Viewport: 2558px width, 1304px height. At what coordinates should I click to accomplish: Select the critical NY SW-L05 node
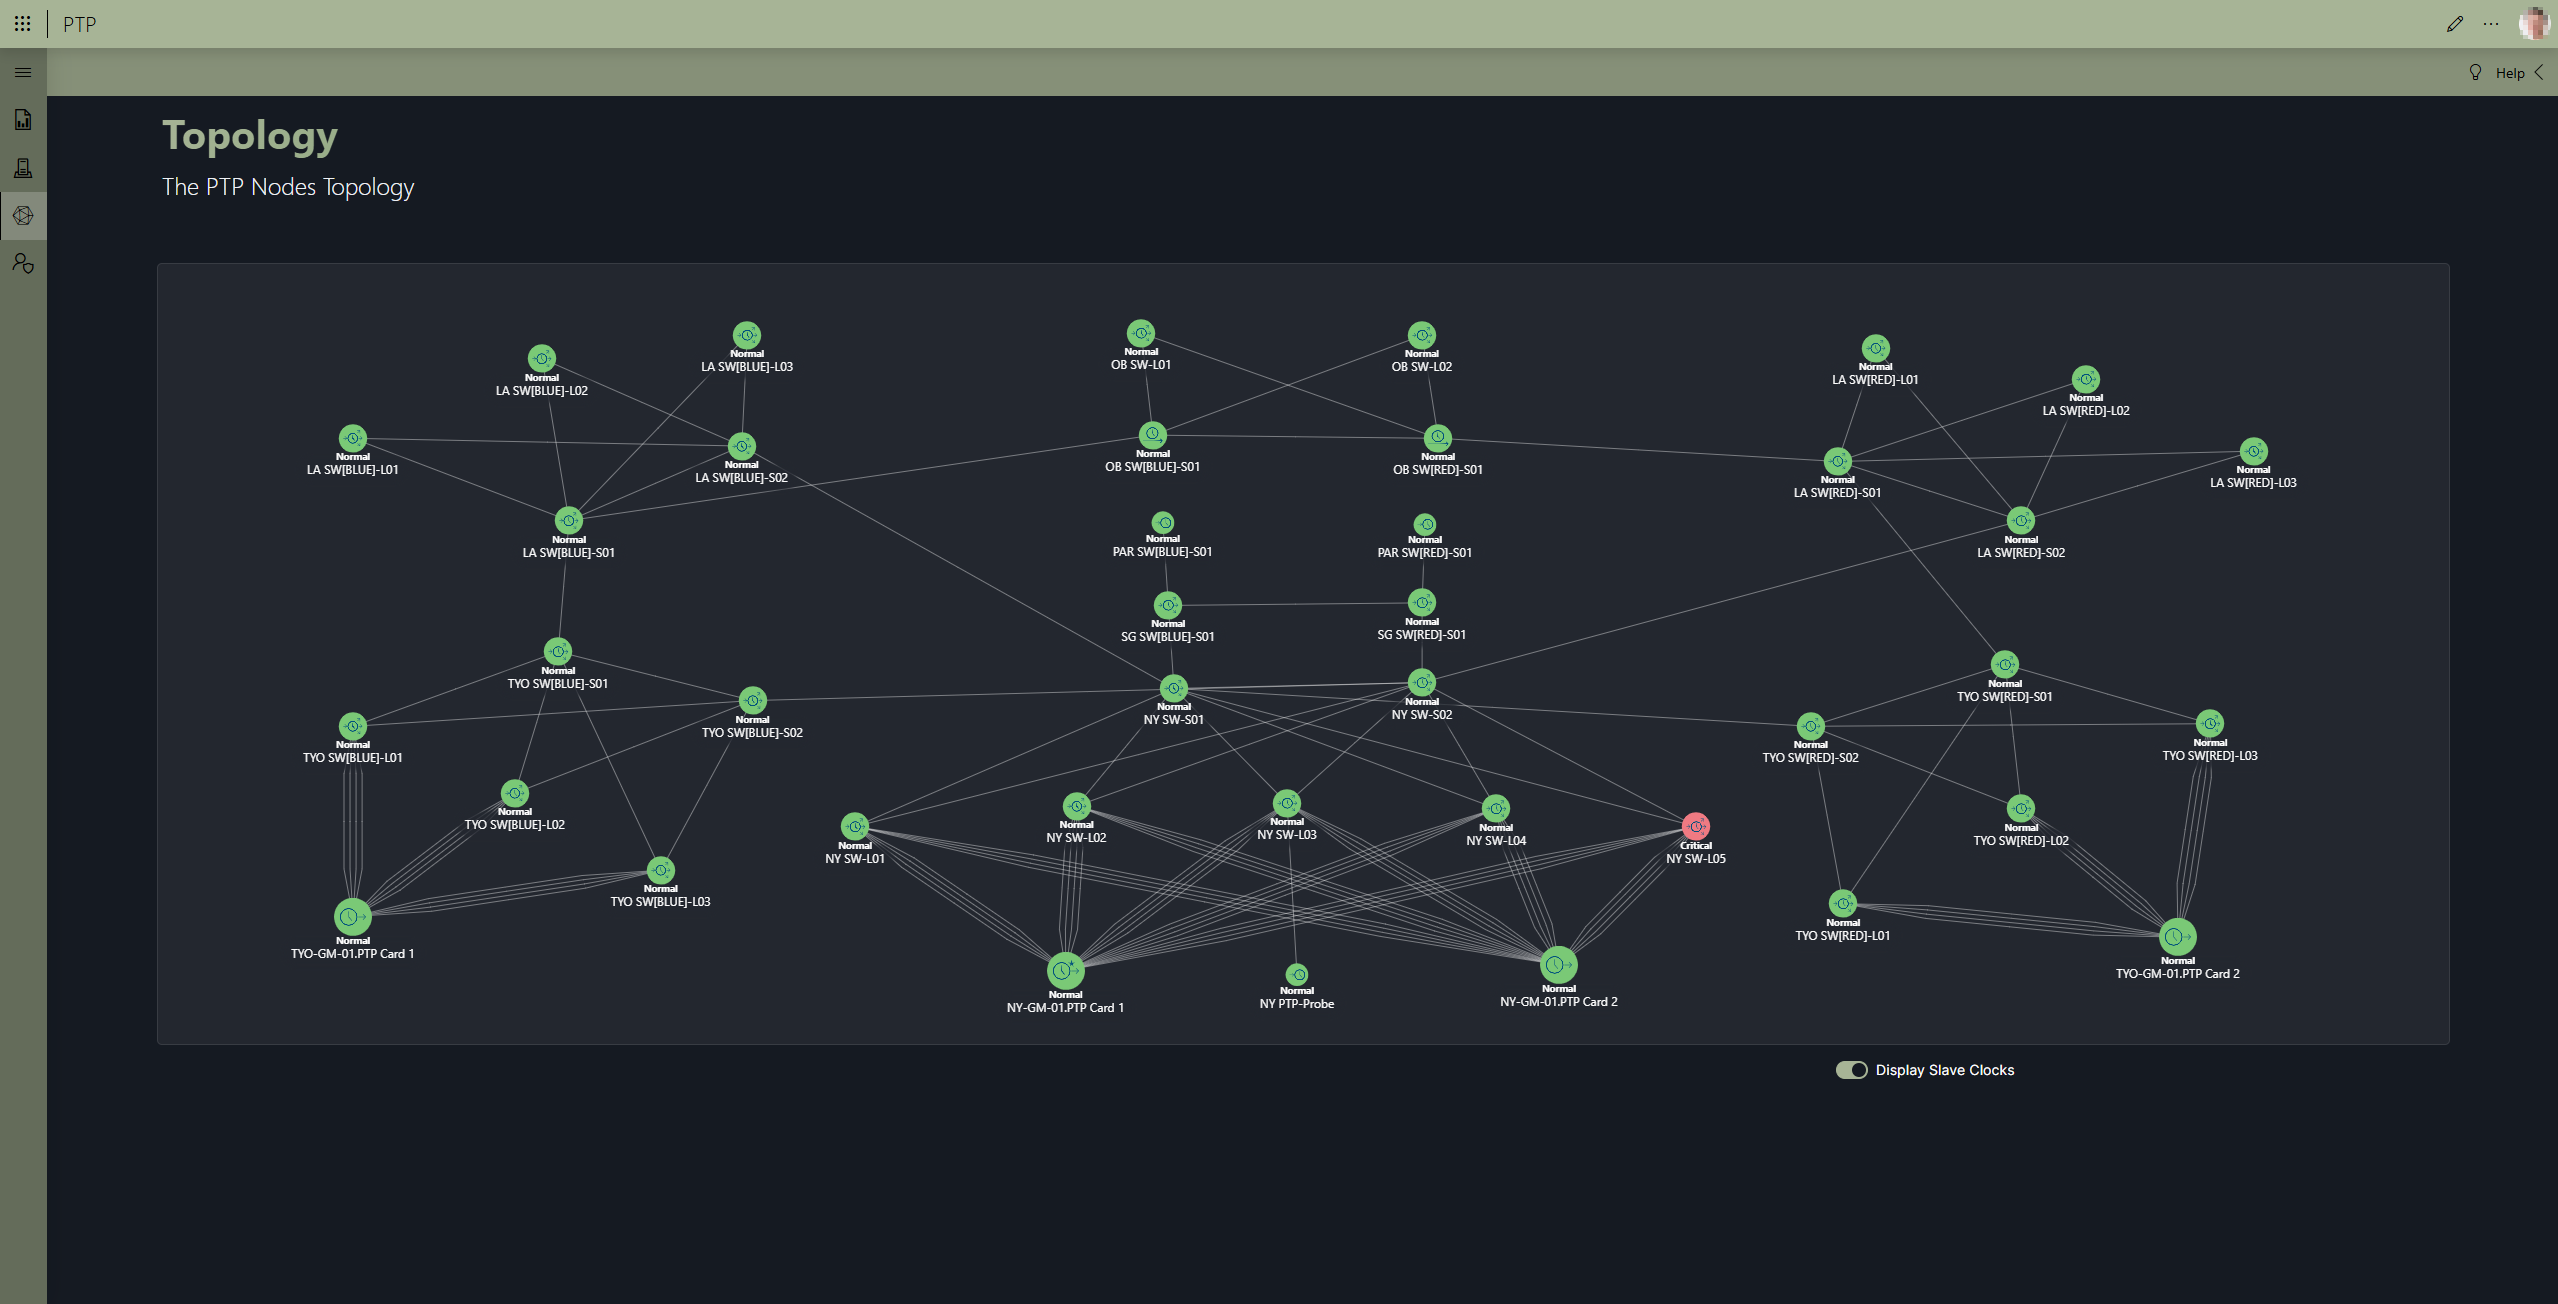tap(1695, 826)
